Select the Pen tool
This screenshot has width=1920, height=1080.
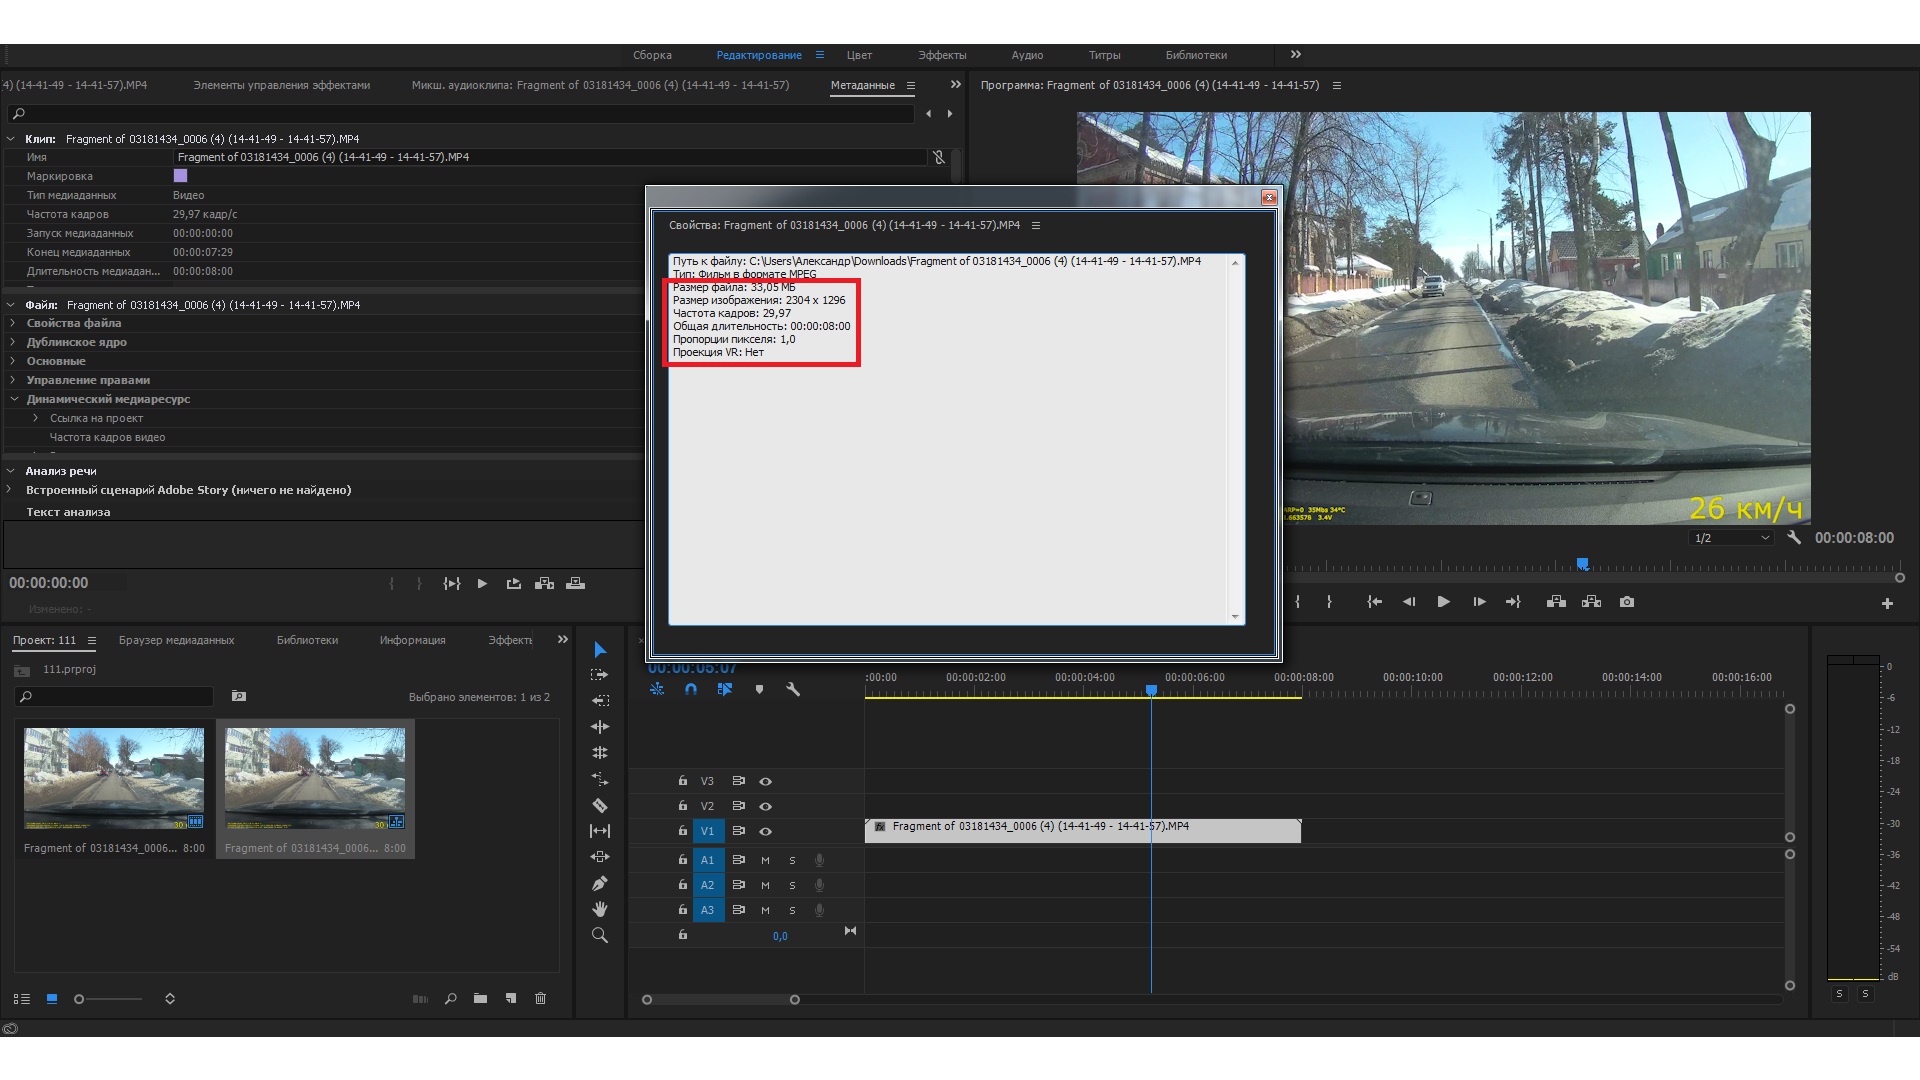pos(600,883)
